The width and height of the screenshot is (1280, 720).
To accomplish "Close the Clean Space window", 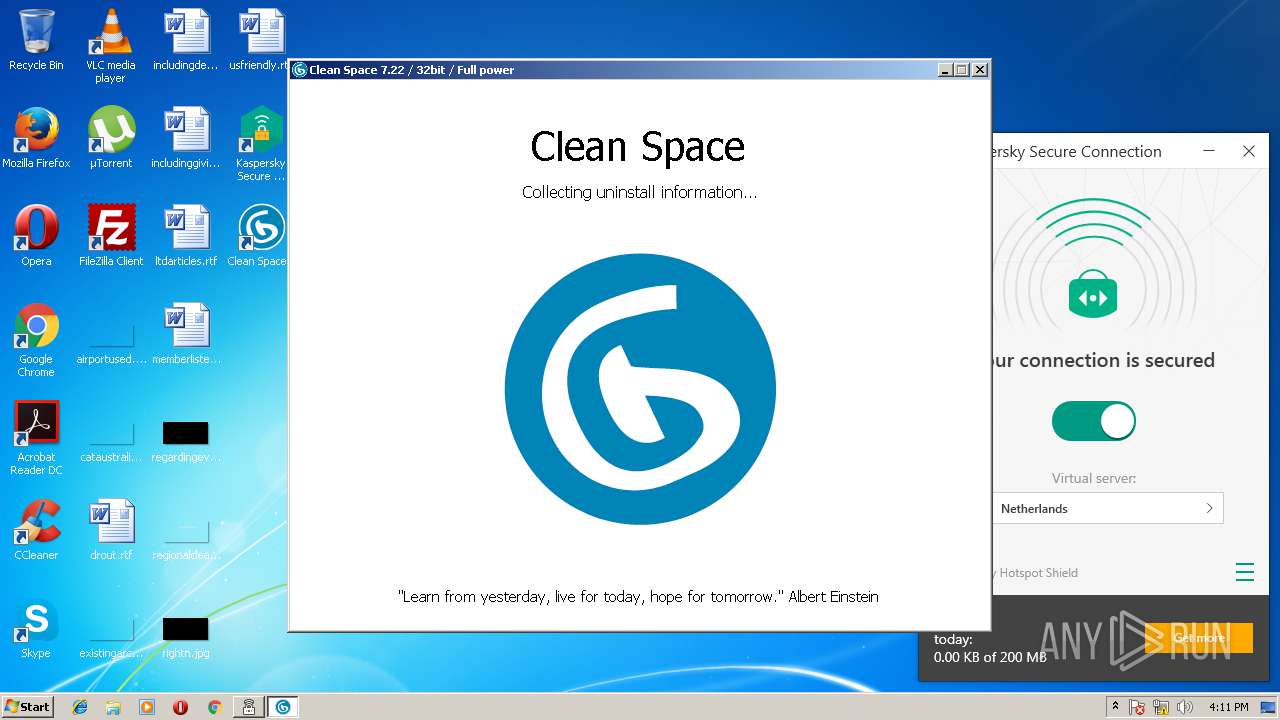I will [x=980, y=70].
